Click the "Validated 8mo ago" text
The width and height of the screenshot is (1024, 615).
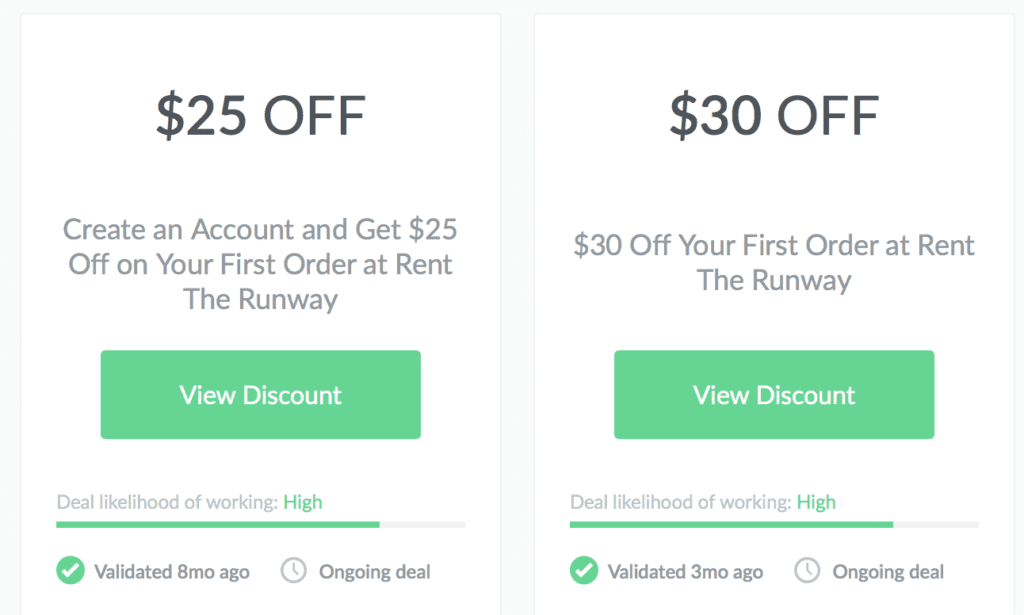coord(172,572)
